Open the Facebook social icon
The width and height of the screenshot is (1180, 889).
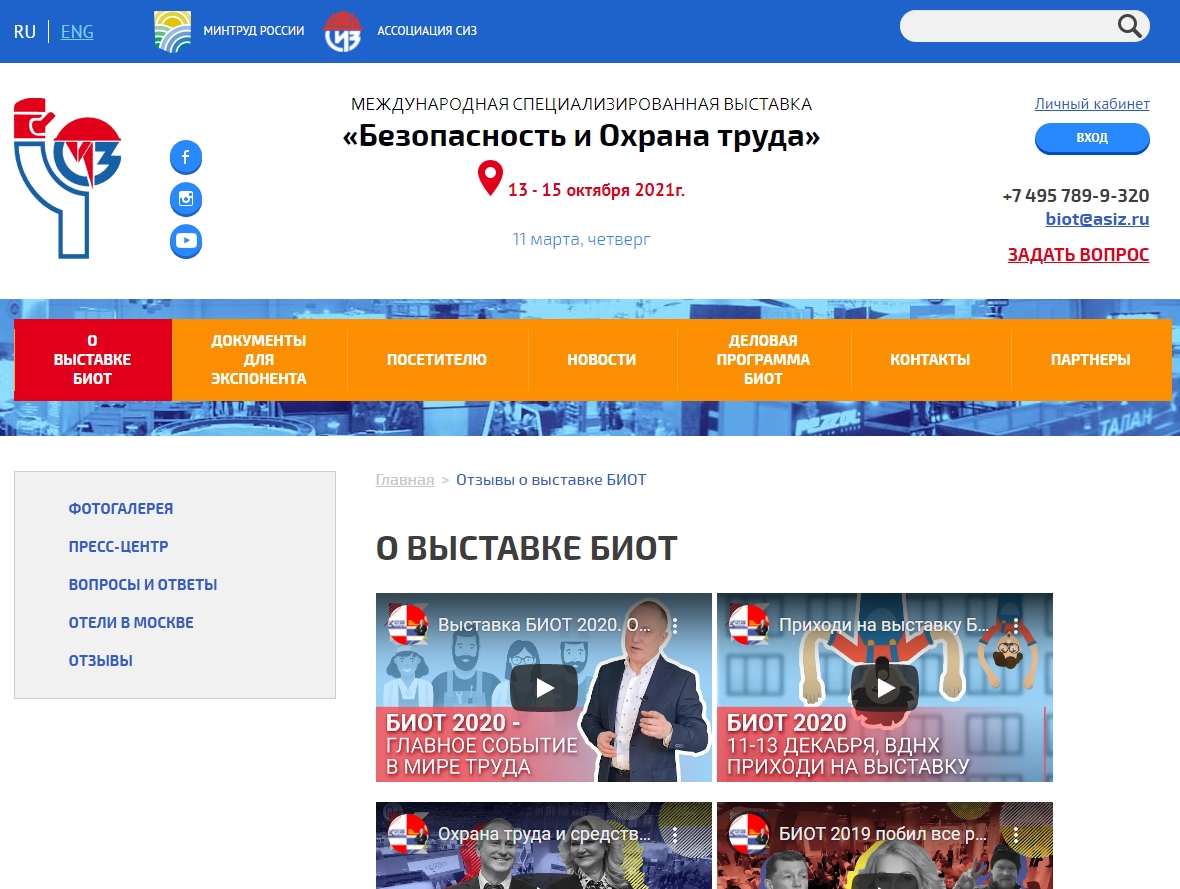pyautogui.click(x=186, y=157)
